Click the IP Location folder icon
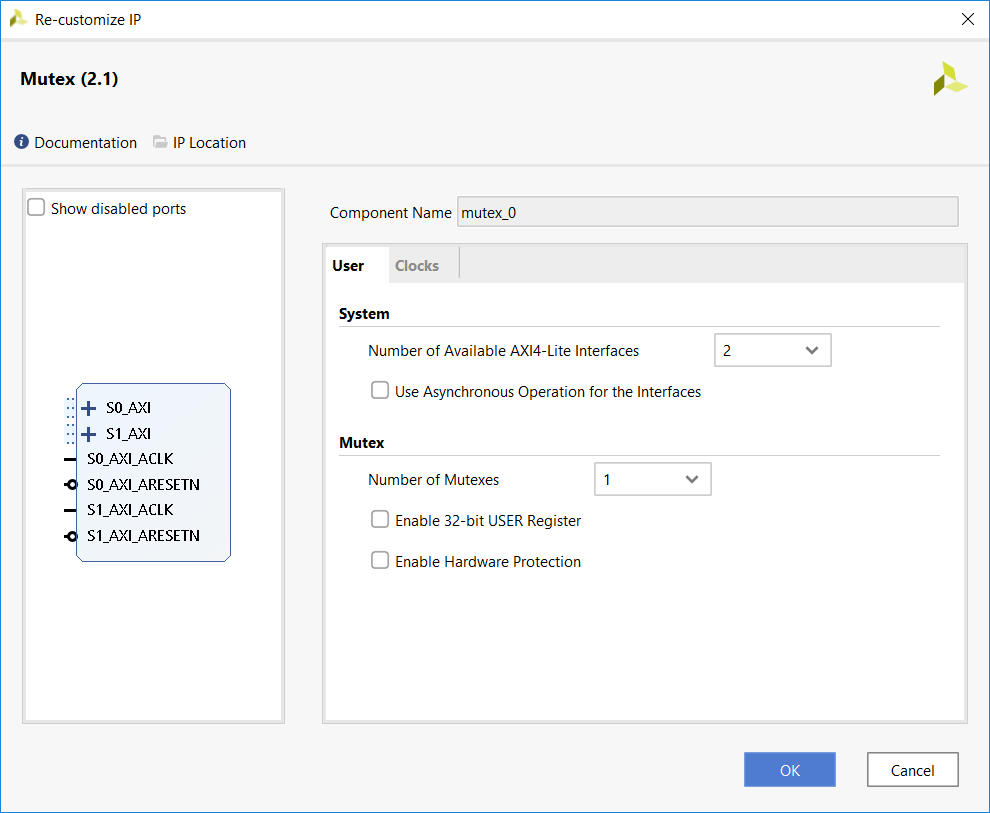Image resolution: width=990 pixels, height=813 pixels. click(160, 142)
